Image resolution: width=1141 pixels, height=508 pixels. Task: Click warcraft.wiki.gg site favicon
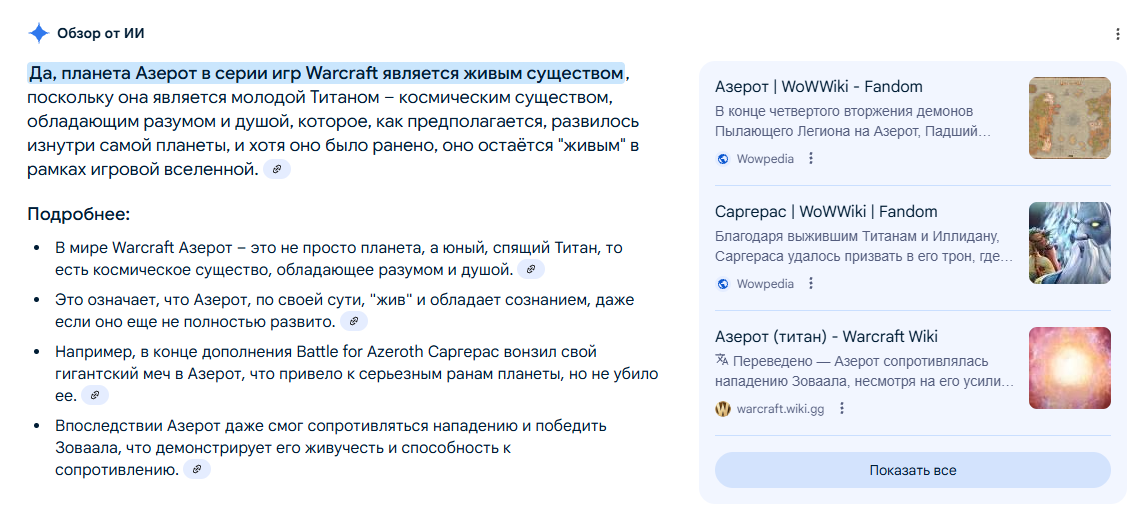tap(723, 408)
